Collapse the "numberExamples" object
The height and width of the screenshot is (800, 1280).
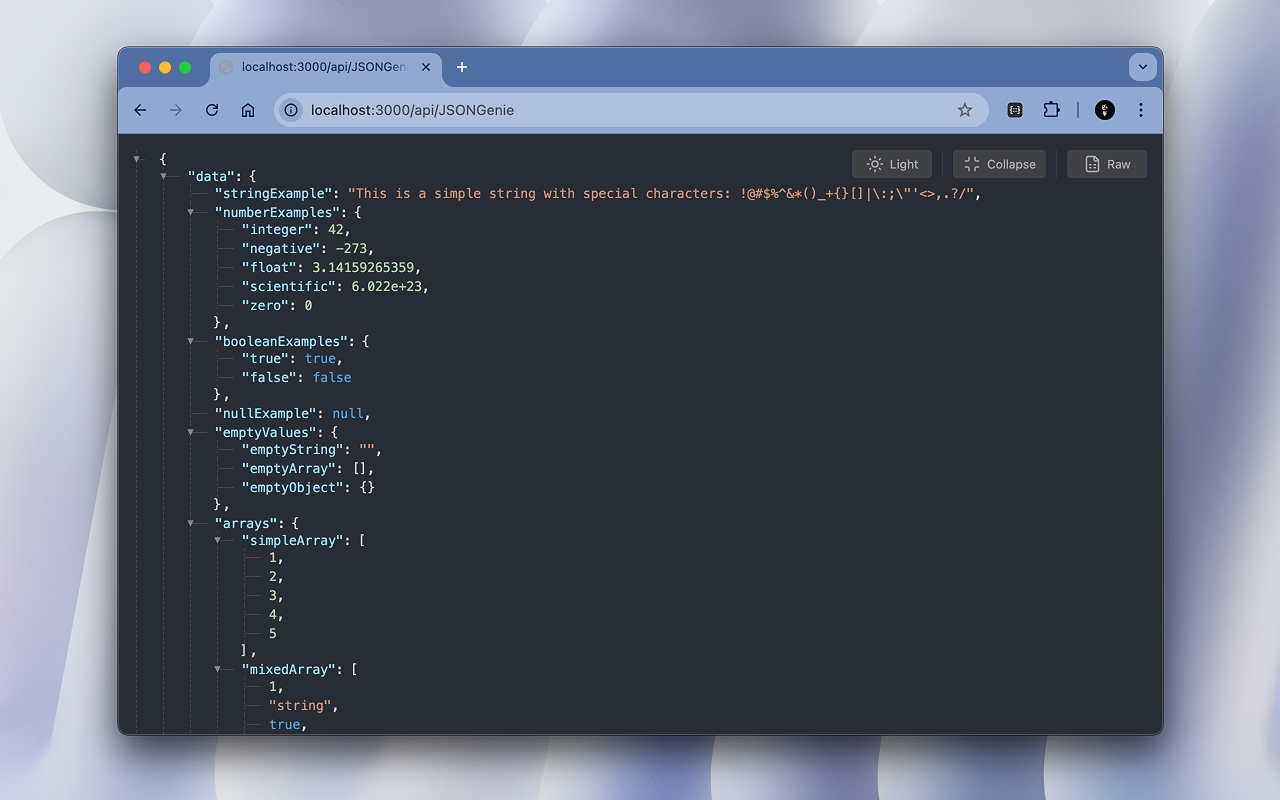pyautogui.click(x=192, y=212)
